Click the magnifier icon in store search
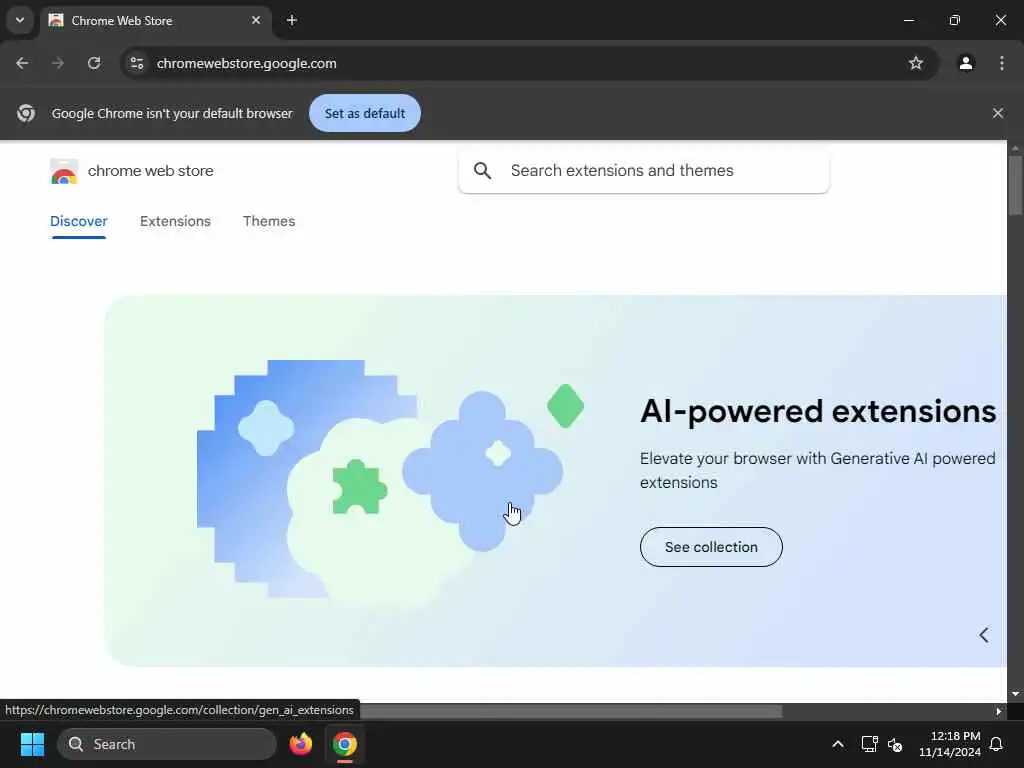The image size is (1024, 768). pyautogui.click(x=483, y=170)
